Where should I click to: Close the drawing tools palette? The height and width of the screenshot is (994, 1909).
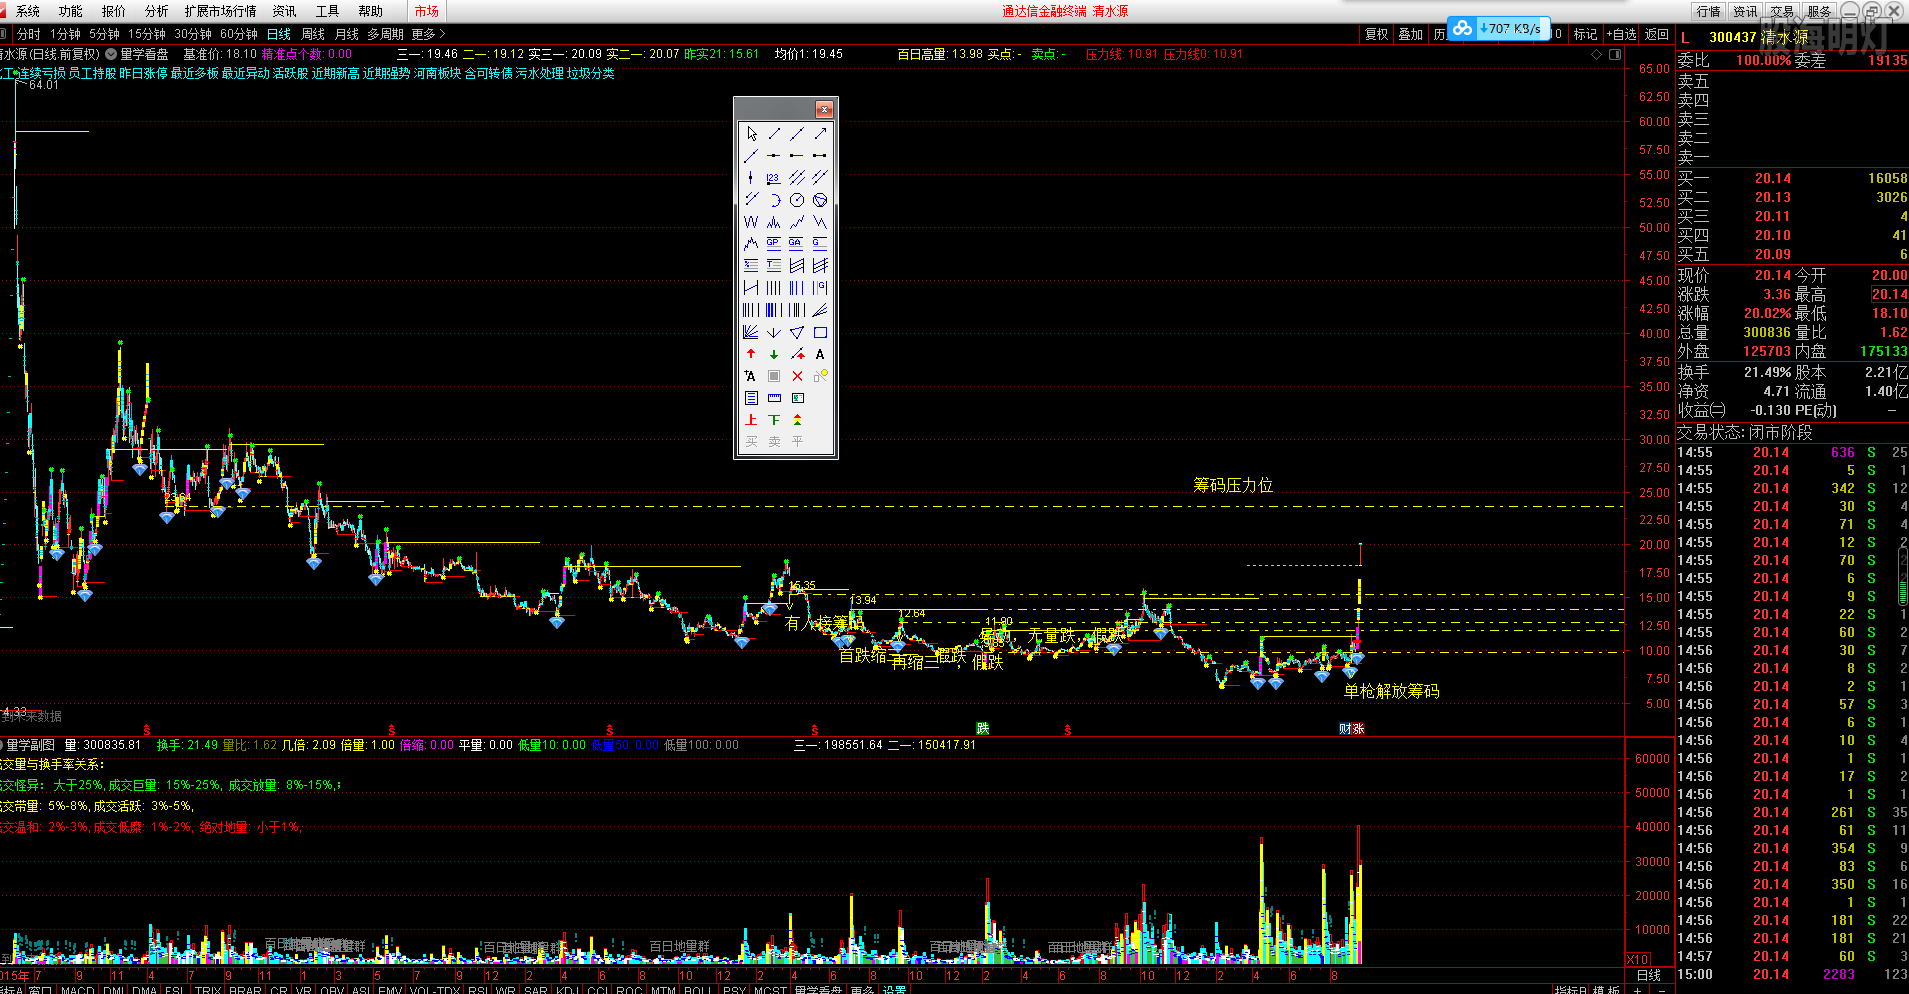(x=824, y=109)
